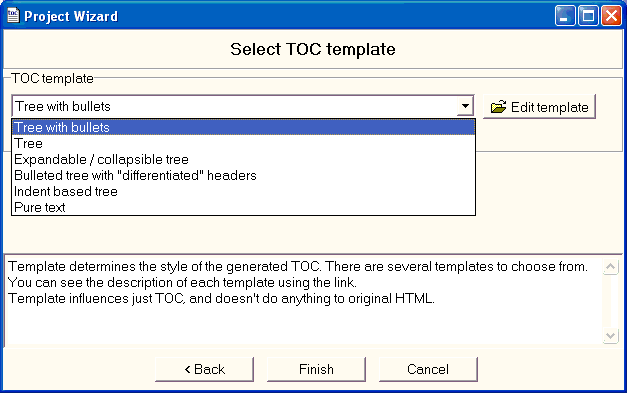Select the "Pure text" template

(244, 207)
